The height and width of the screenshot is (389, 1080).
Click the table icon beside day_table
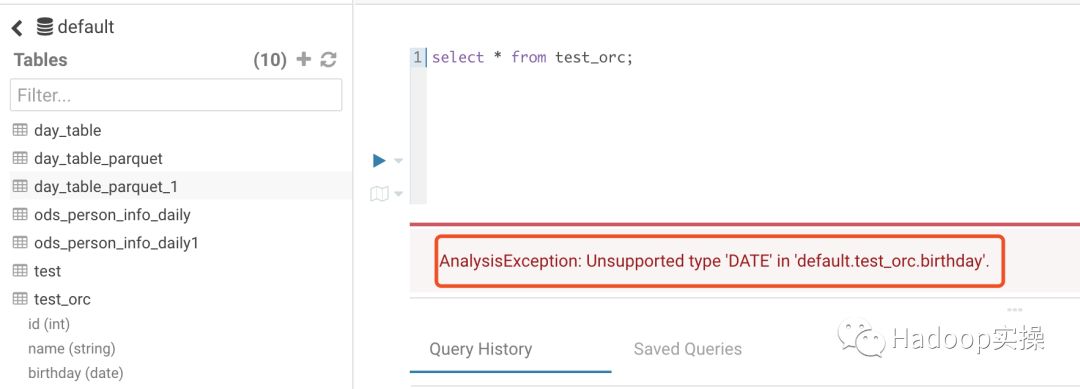20,130
